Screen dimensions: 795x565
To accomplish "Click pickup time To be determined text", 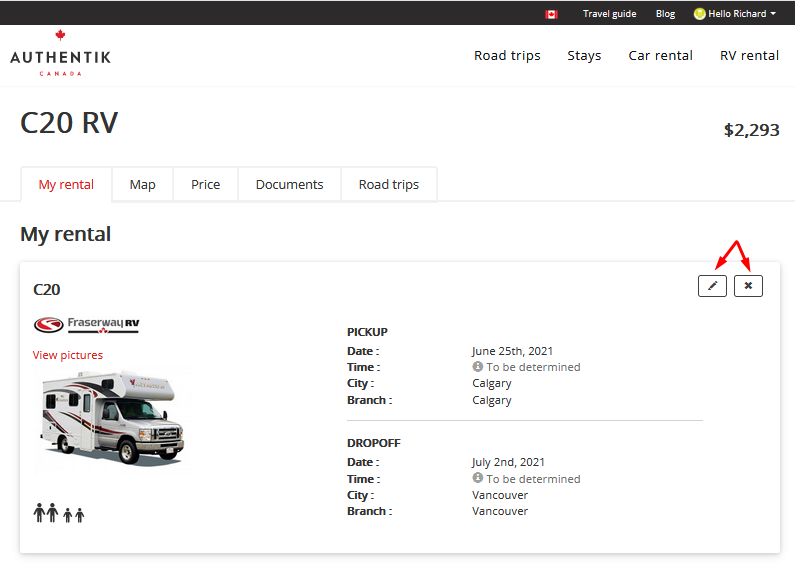I will point(533,367).
